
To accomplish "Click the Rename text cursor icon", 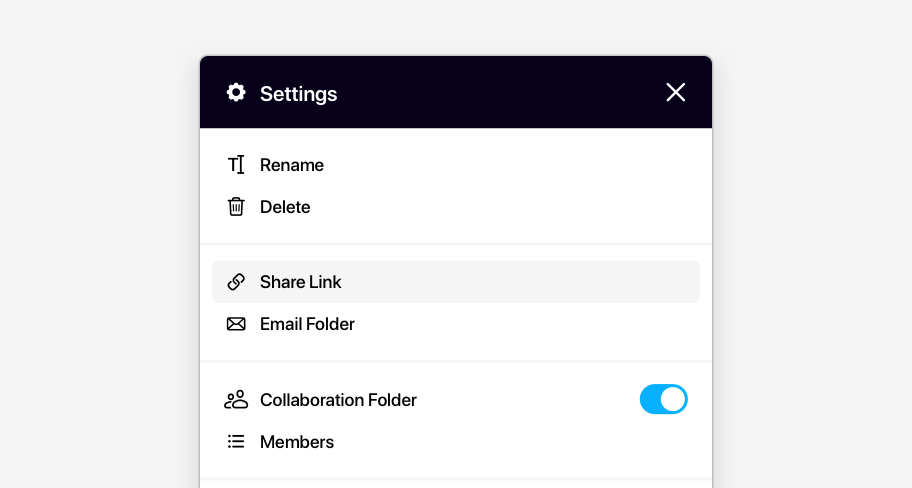I will point(236,165).
